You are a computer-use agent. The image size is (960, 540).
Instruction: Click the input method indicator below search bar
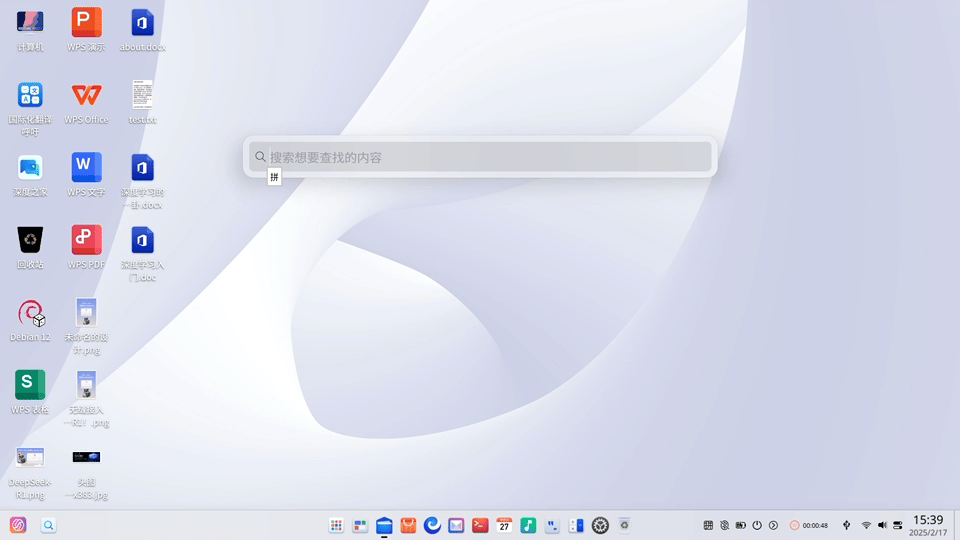(x=274, y=177)
